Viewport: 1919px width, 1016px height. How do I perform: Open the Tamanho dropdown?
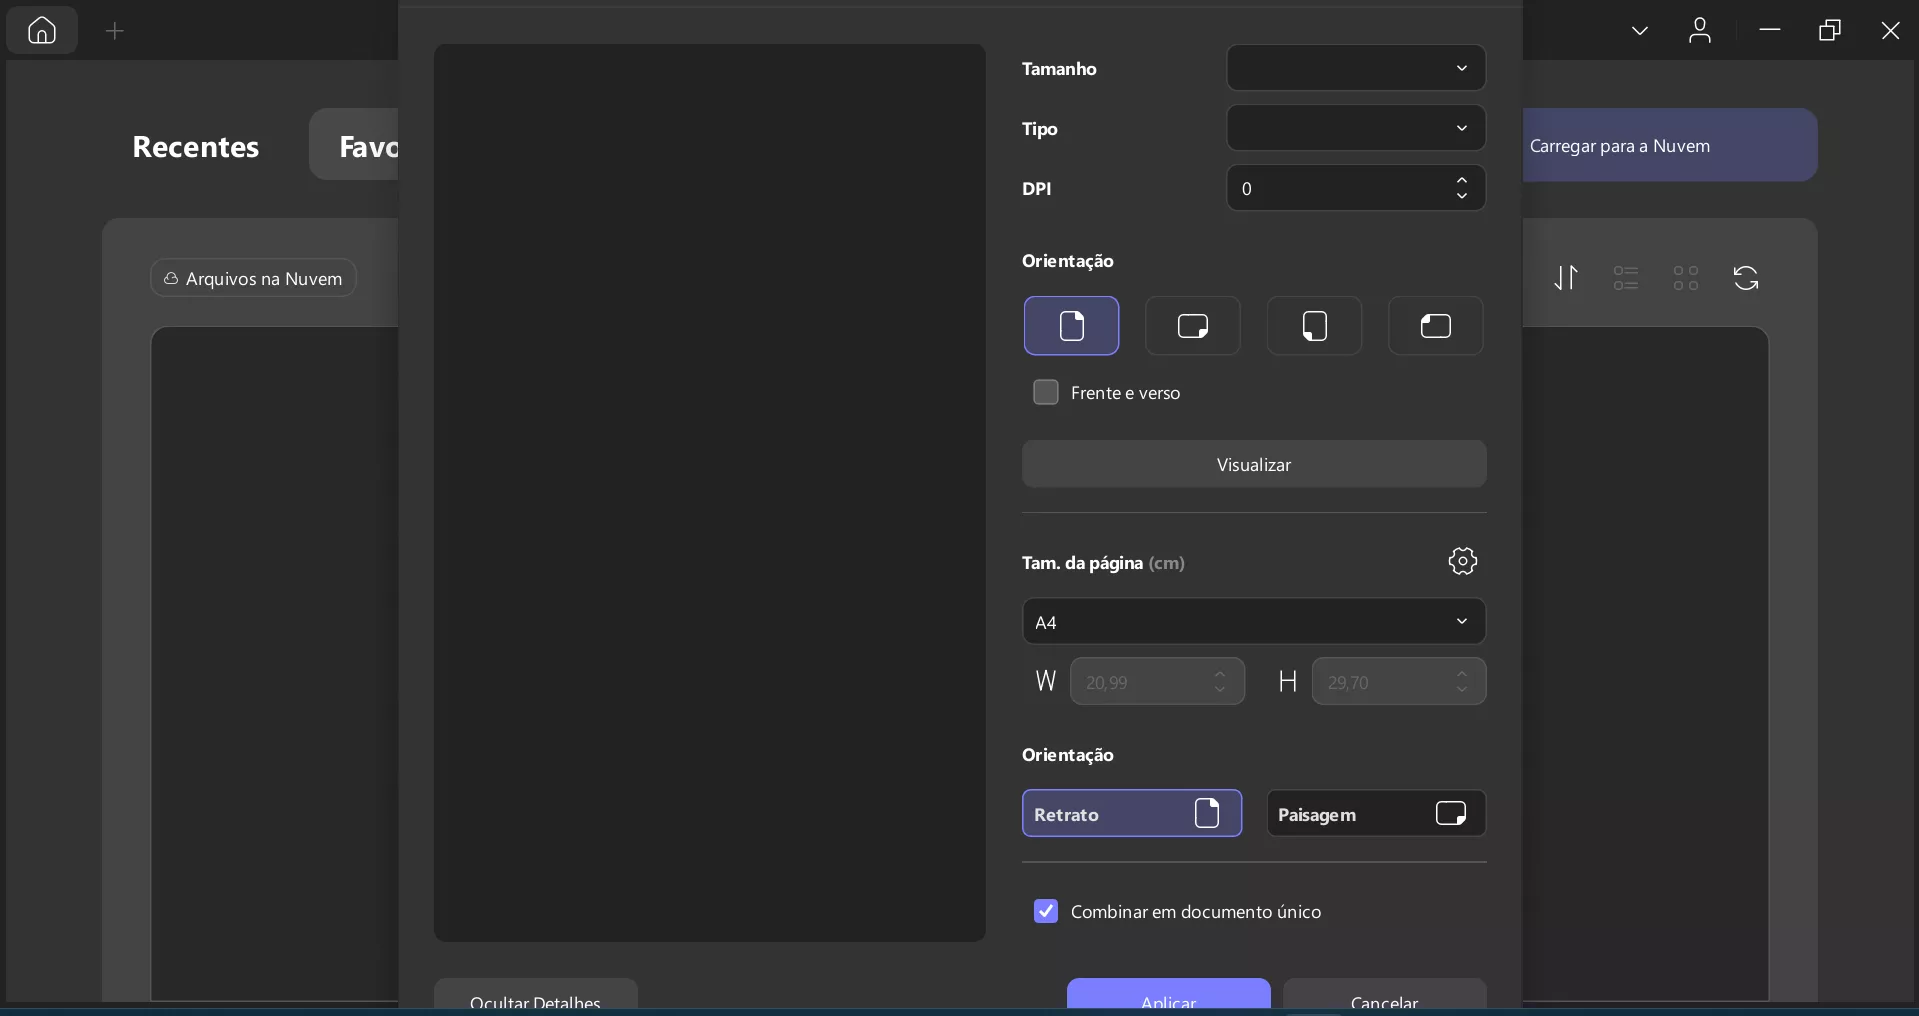[1356, 68]
